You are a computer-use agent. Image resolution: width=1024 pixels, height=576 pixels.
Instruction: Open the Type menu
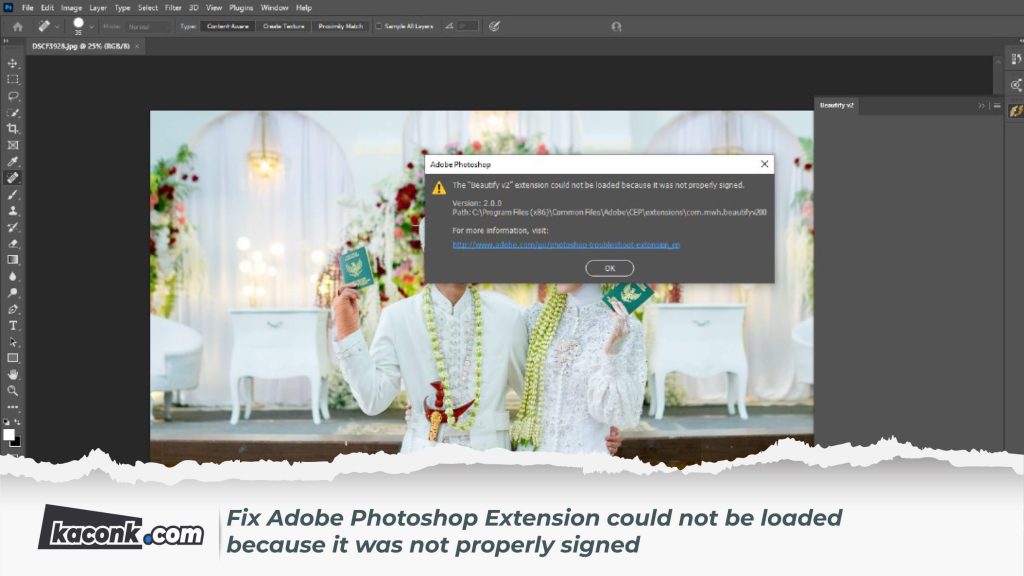(x=122, y=8)
